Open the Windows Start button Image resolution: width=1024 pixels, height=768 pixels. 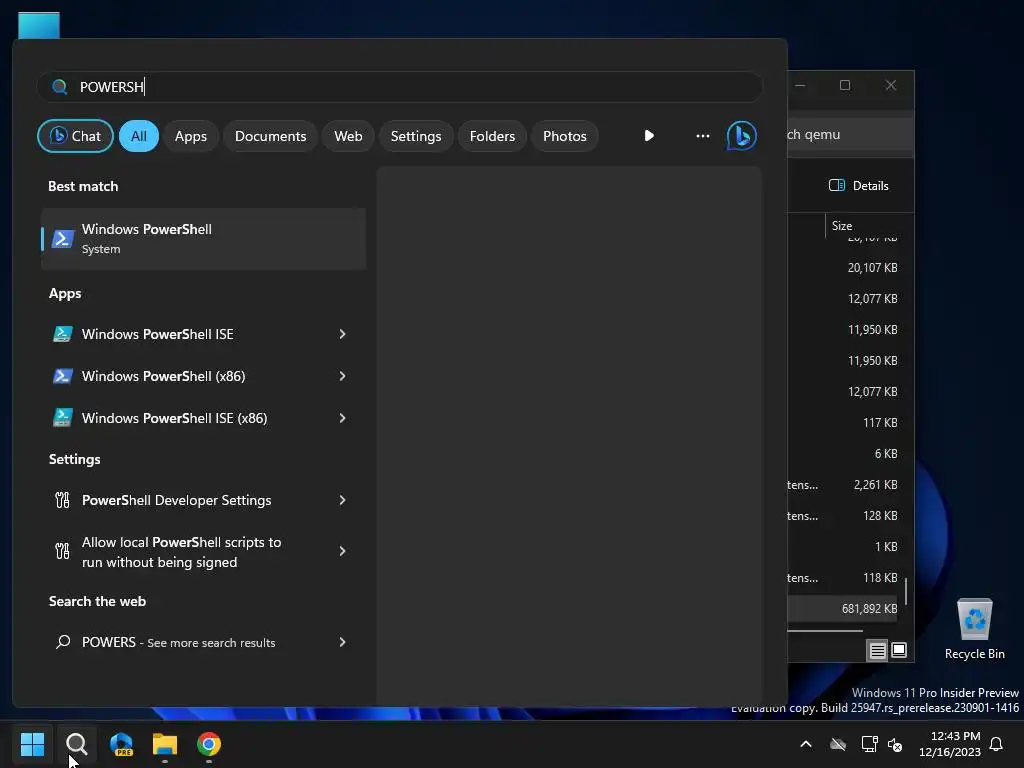coord(32,744)
